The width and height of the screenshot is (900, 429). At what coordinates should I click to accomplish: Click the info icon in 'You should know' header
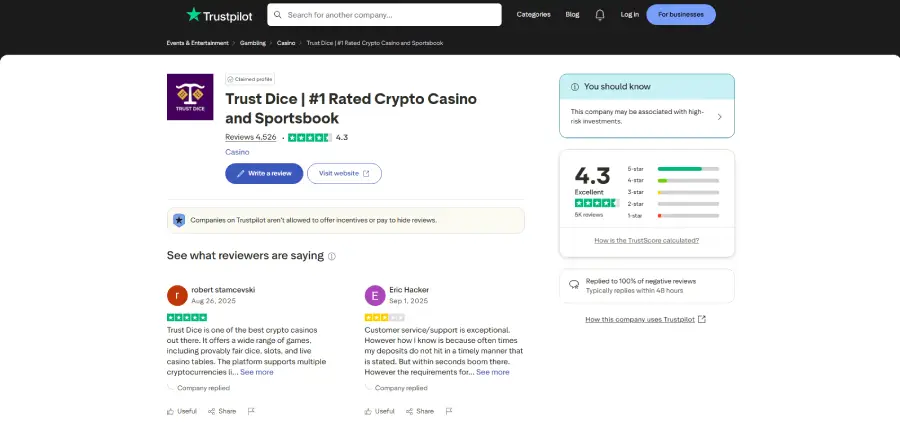[x=575, y=87]
